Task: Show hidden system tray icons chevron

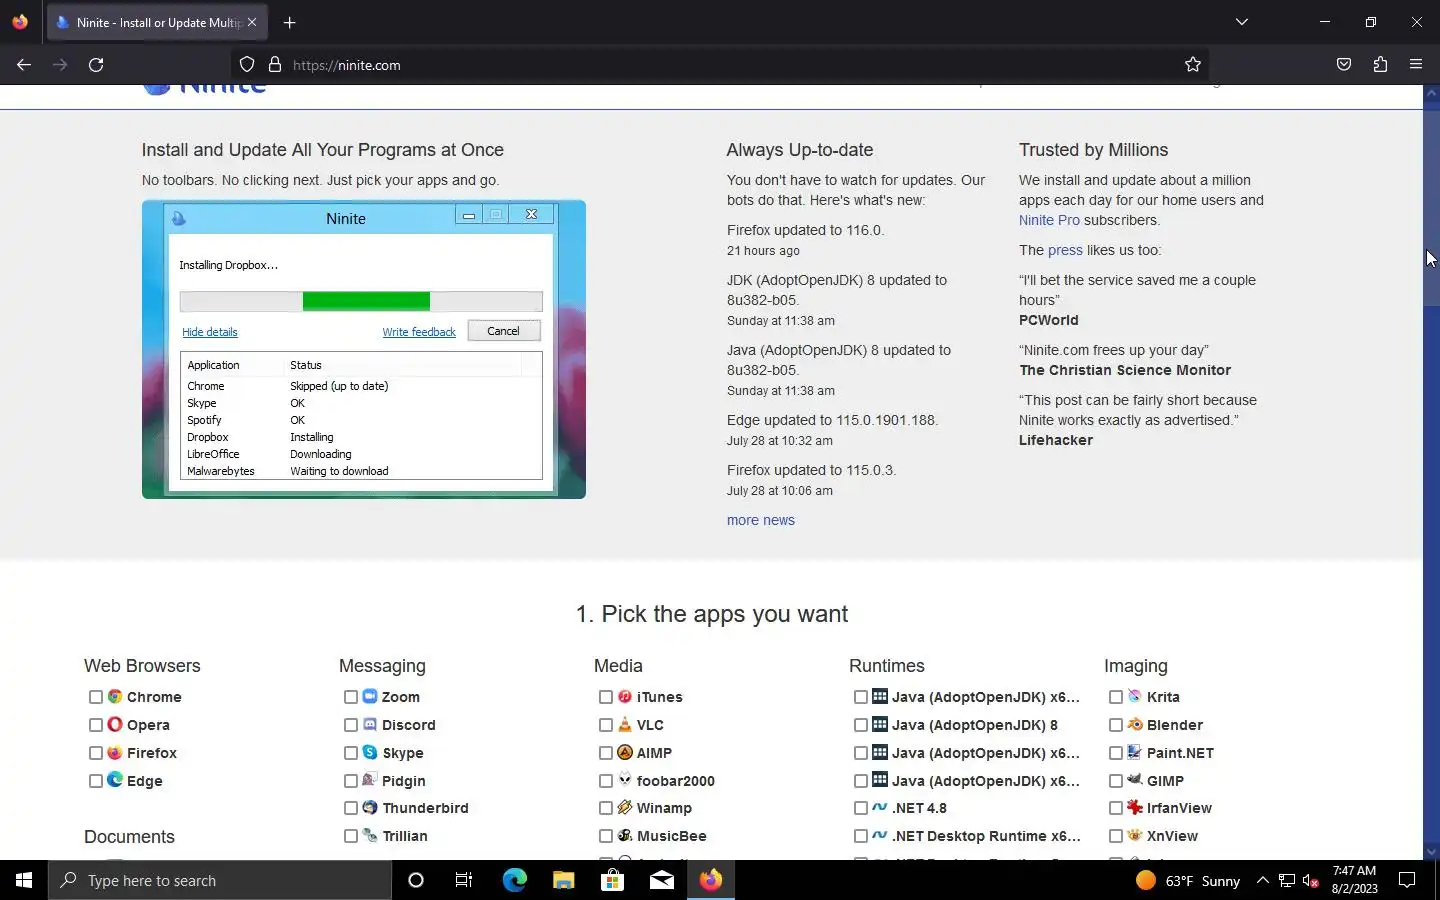Action: tap(1262, 880)
